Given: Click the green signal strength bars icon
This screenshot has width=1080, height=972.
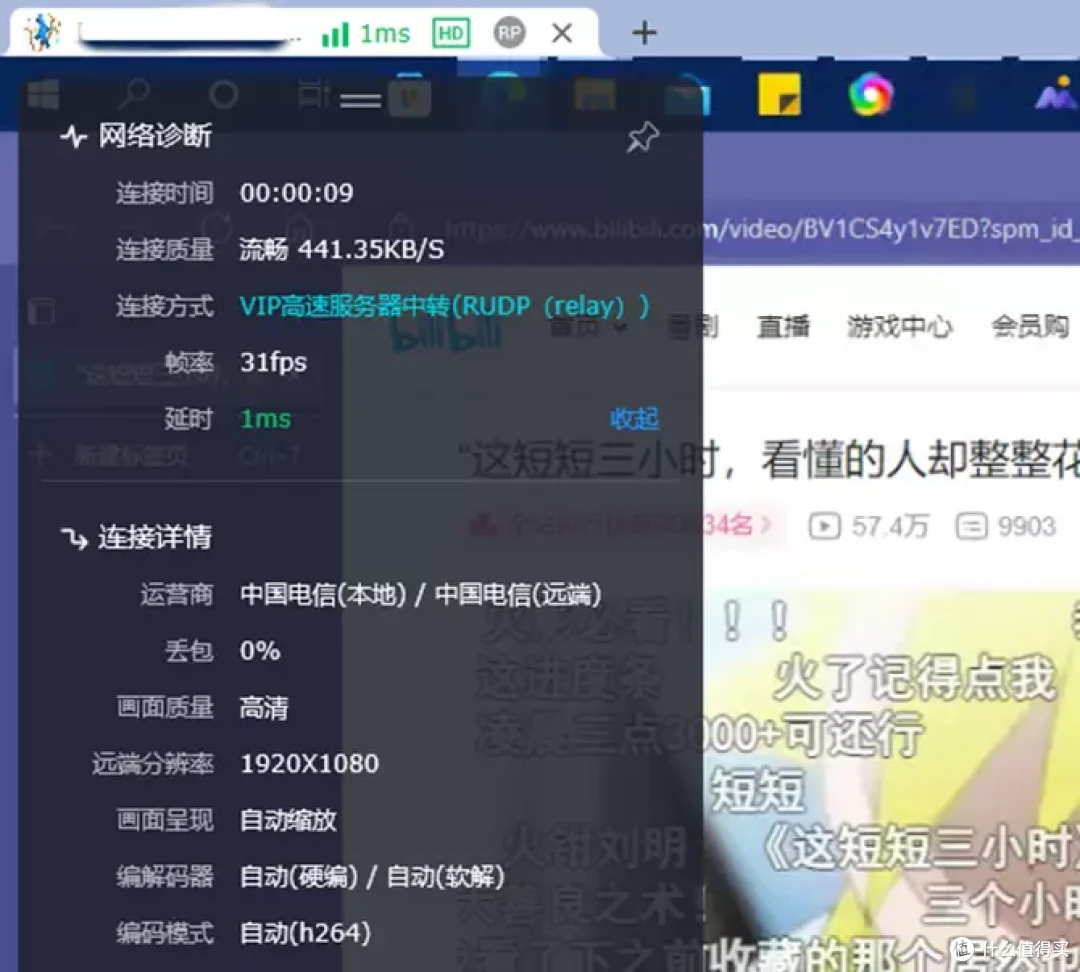Looking at the screenshot, I should (335, 34).
